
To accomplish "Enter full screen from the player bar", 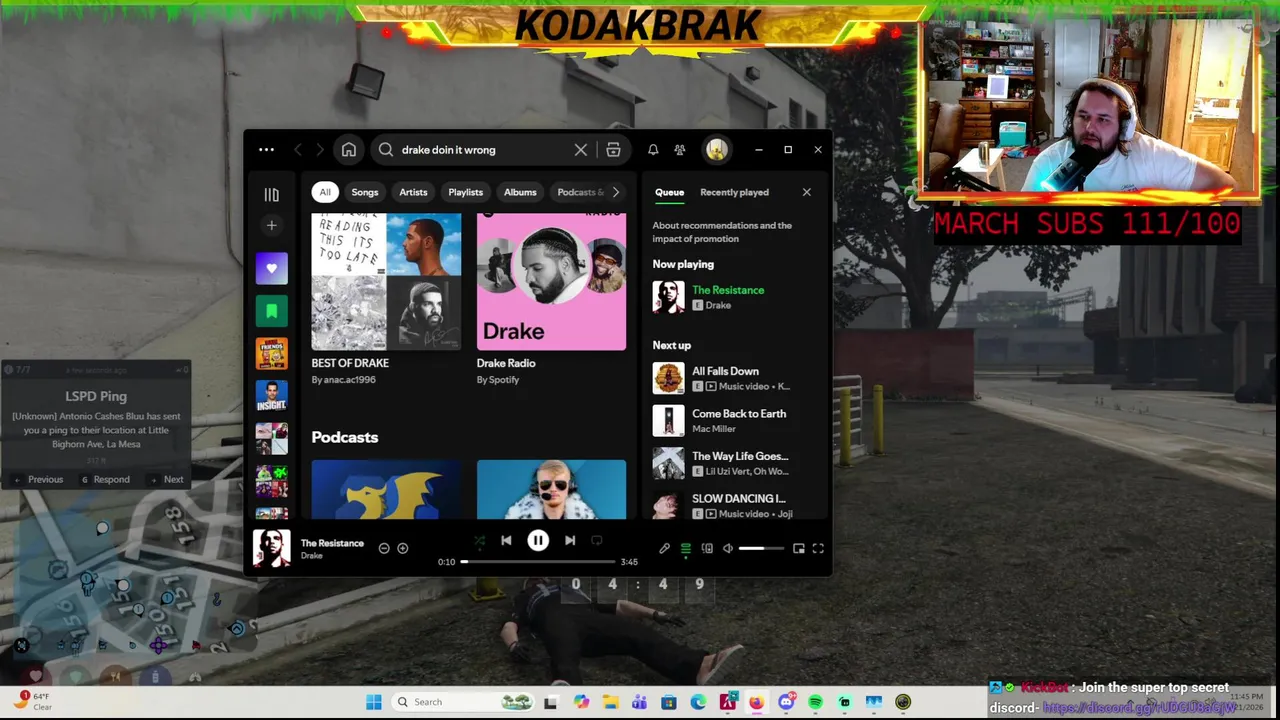I will 818,548.
